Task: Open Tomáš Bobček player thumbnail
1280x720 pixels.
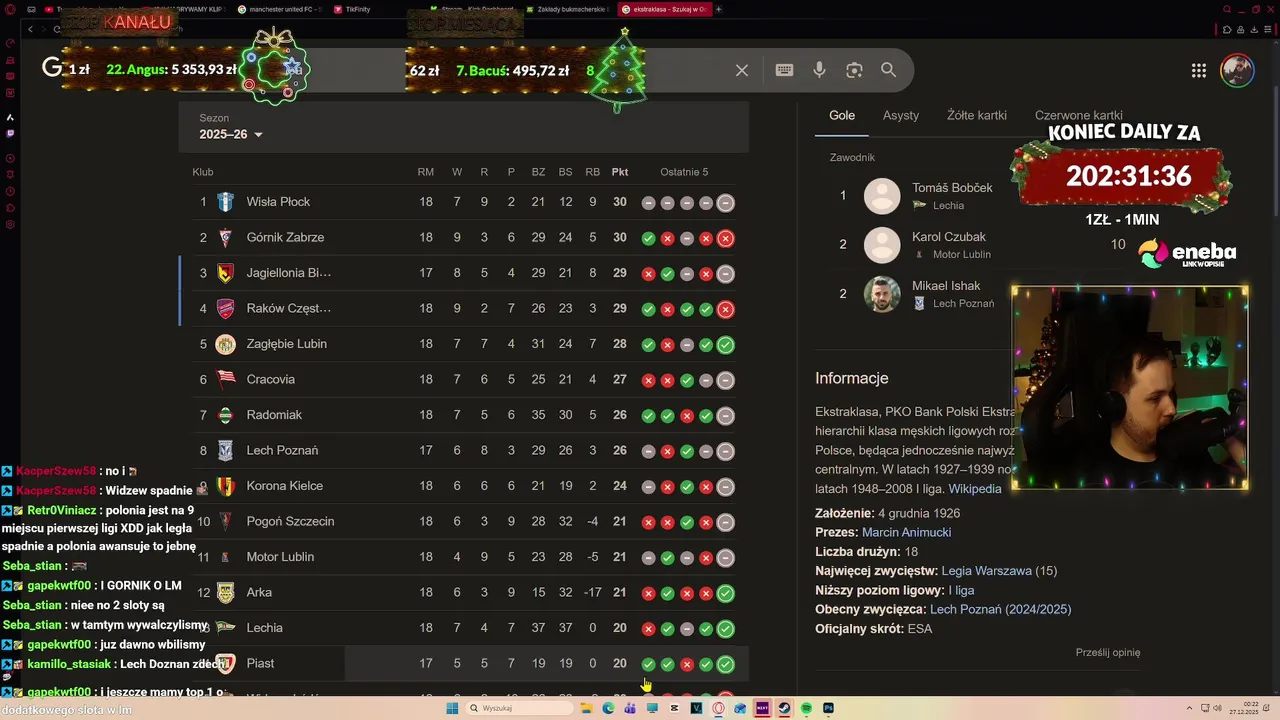Action: click(x=882, y=196)
